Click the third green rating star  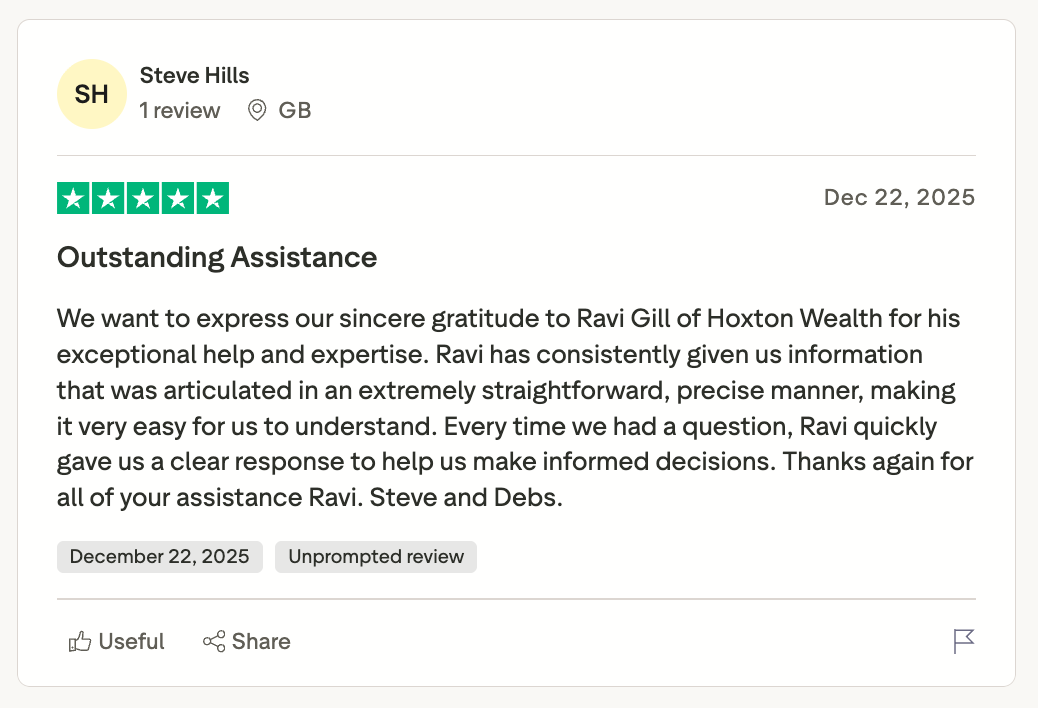click(x=143, y=198)
